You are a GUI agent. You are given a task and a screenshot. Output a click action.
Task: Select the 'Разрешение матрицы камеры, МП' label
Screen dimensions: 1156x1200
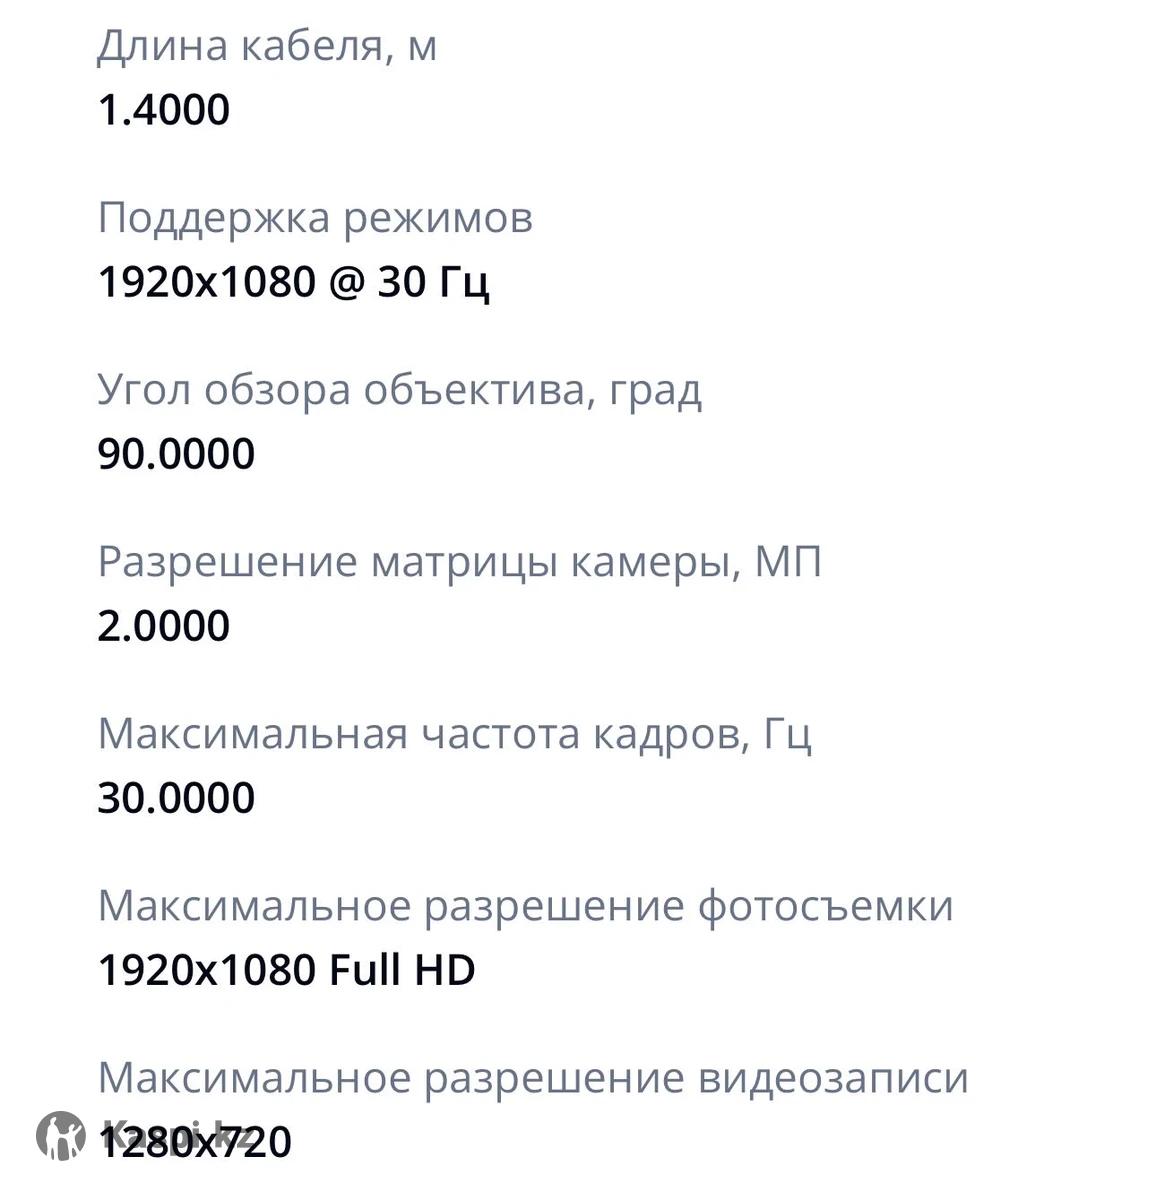459,562
